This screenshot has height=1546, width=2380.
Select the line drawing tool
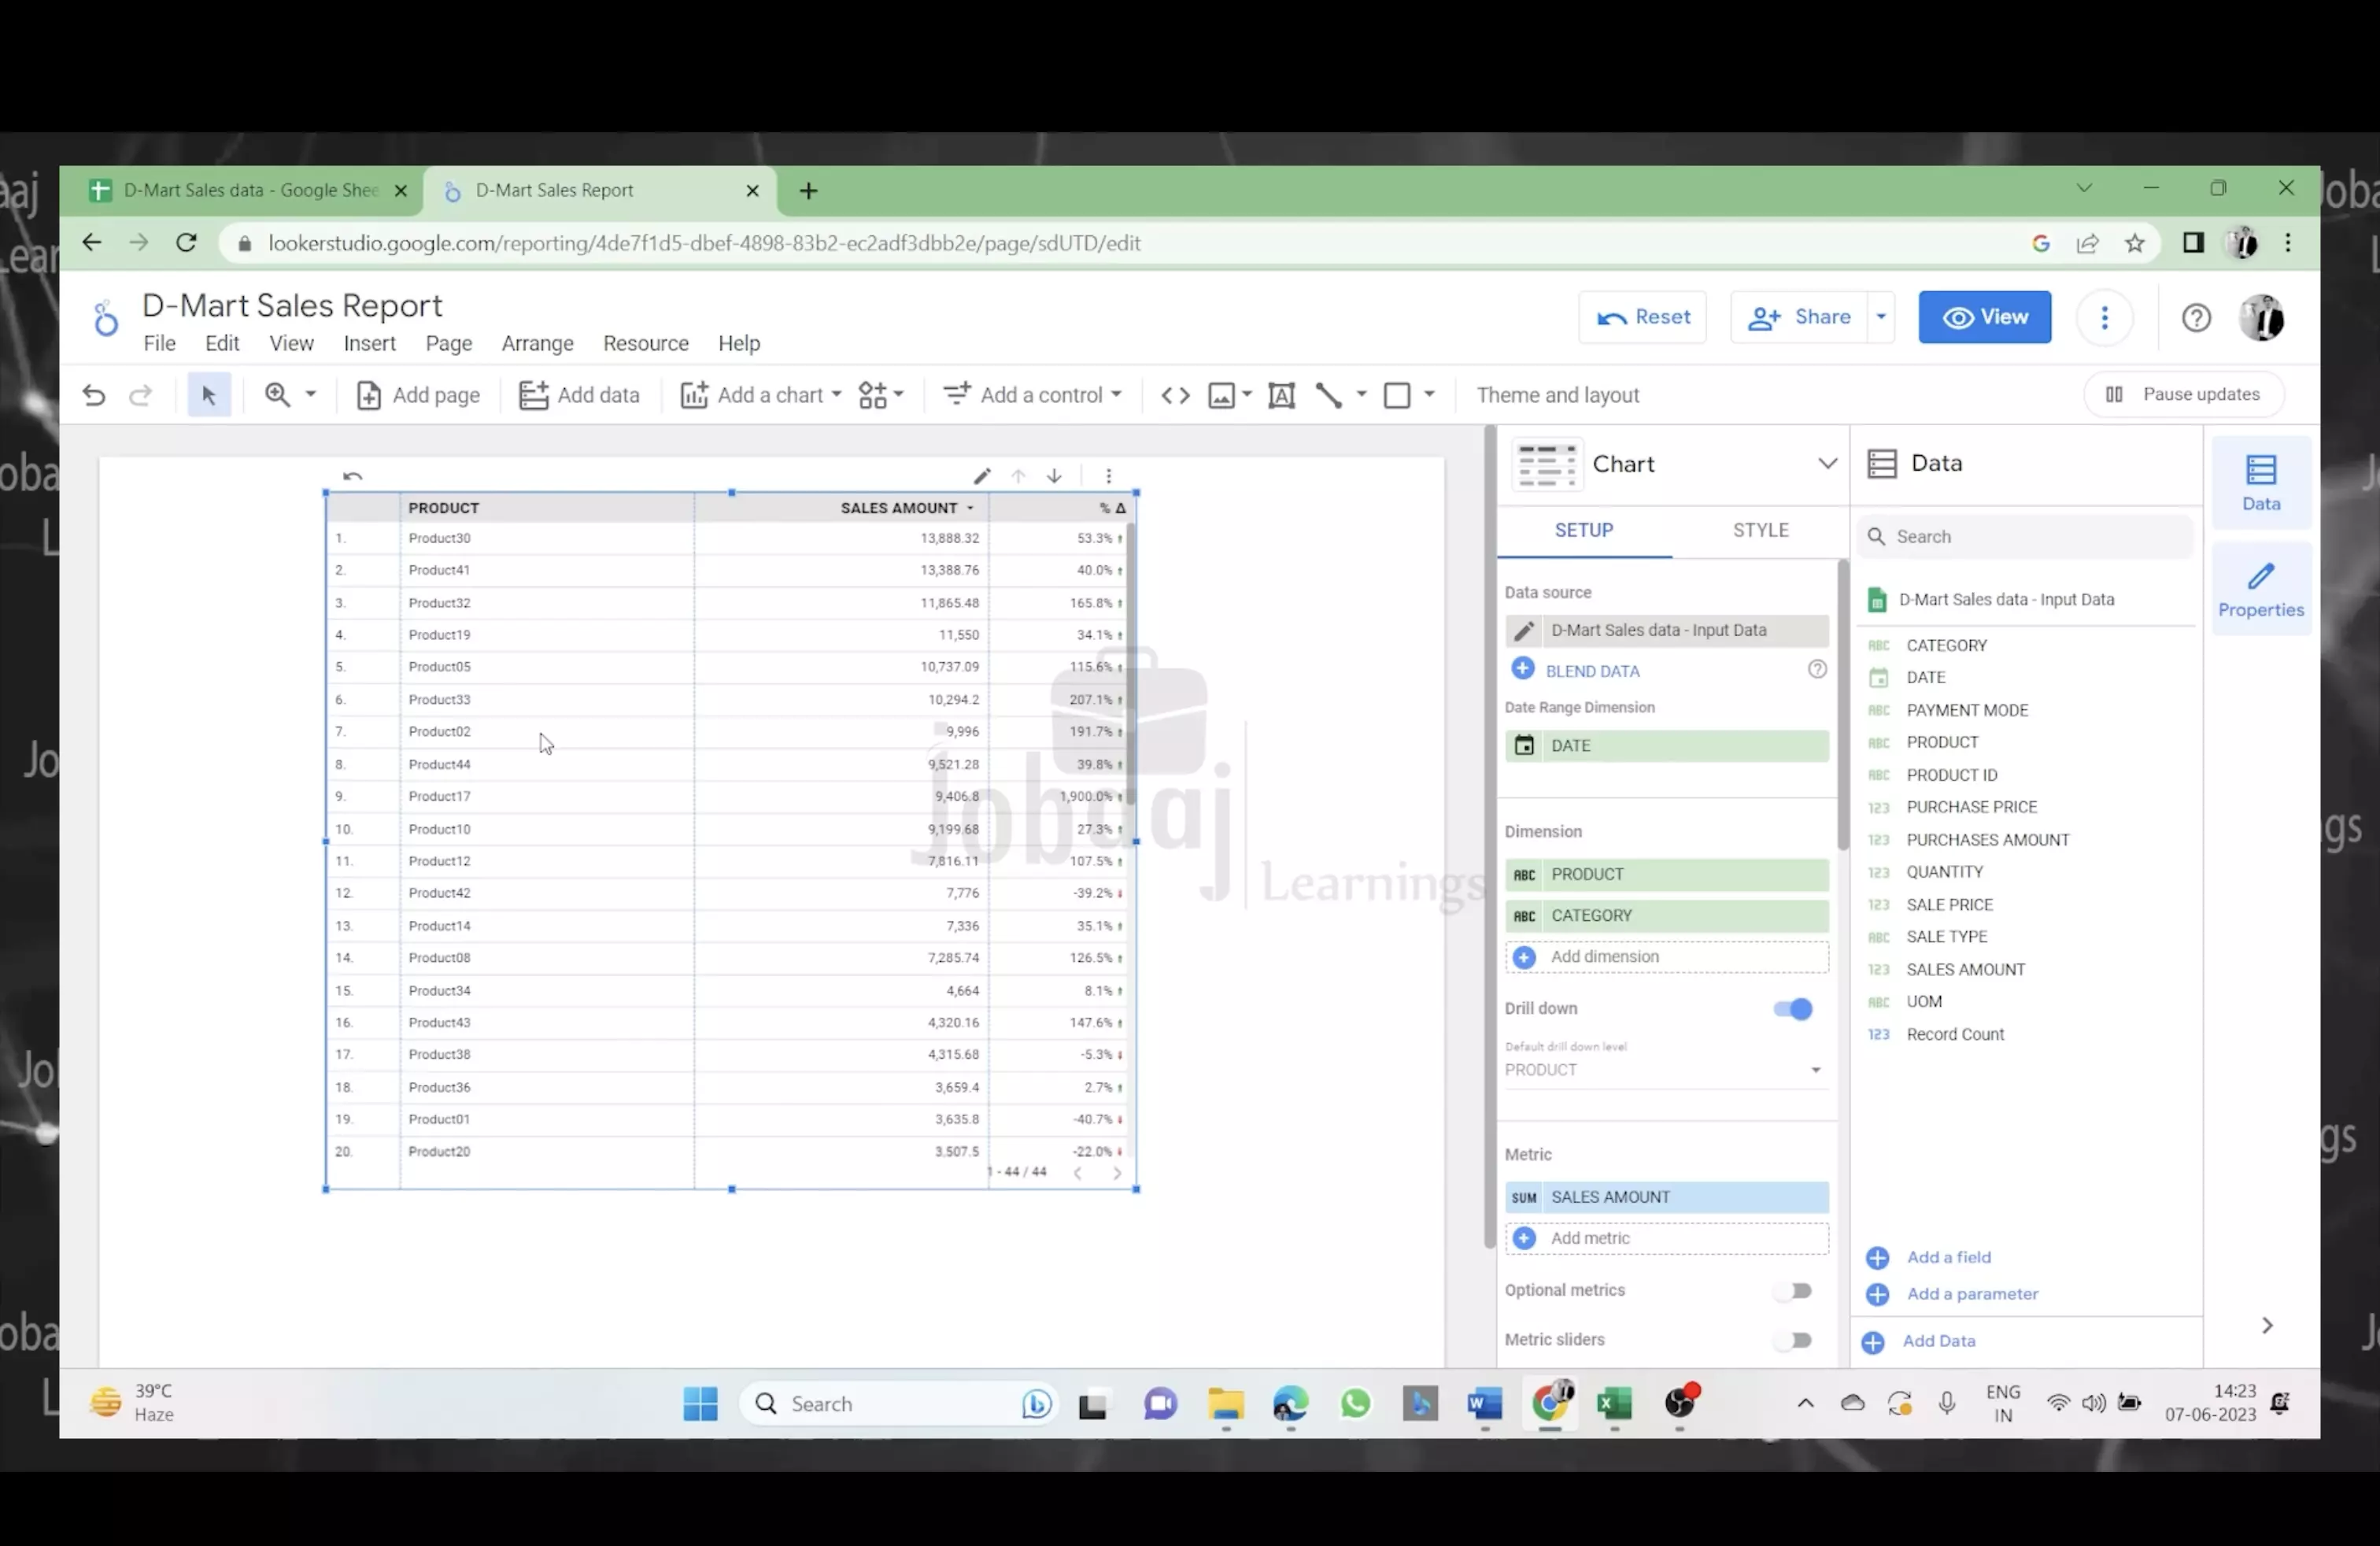[x=1328, y=395]
